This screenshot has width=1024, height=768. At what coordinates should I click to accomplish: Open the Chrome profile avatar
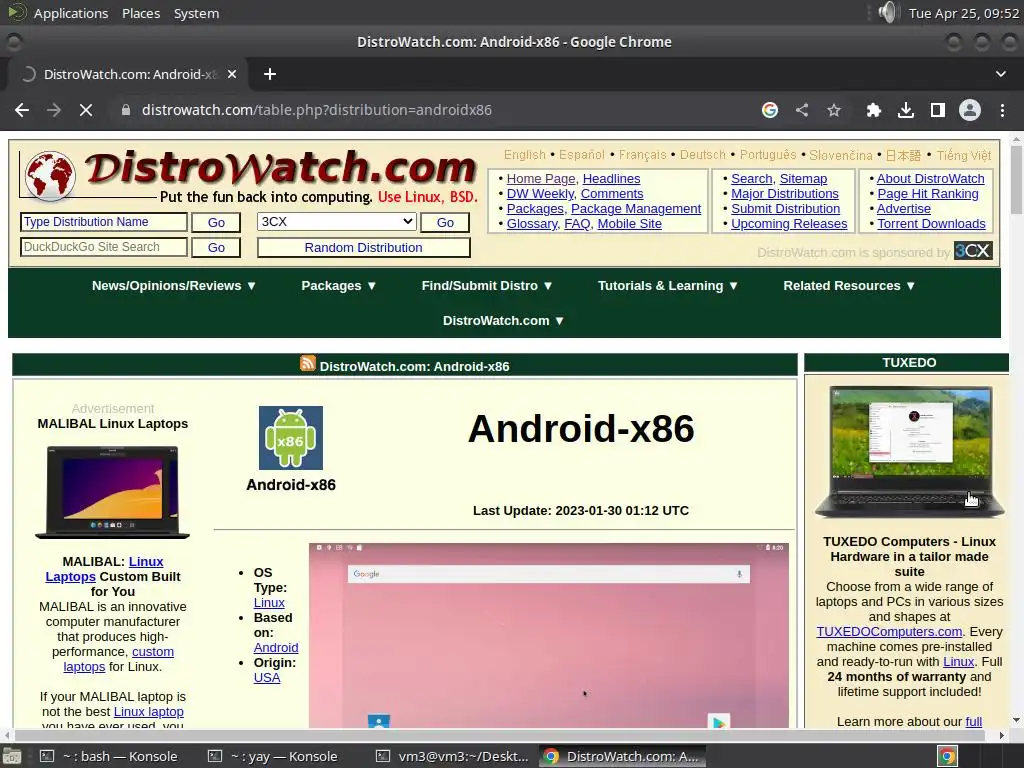(970, 110)
